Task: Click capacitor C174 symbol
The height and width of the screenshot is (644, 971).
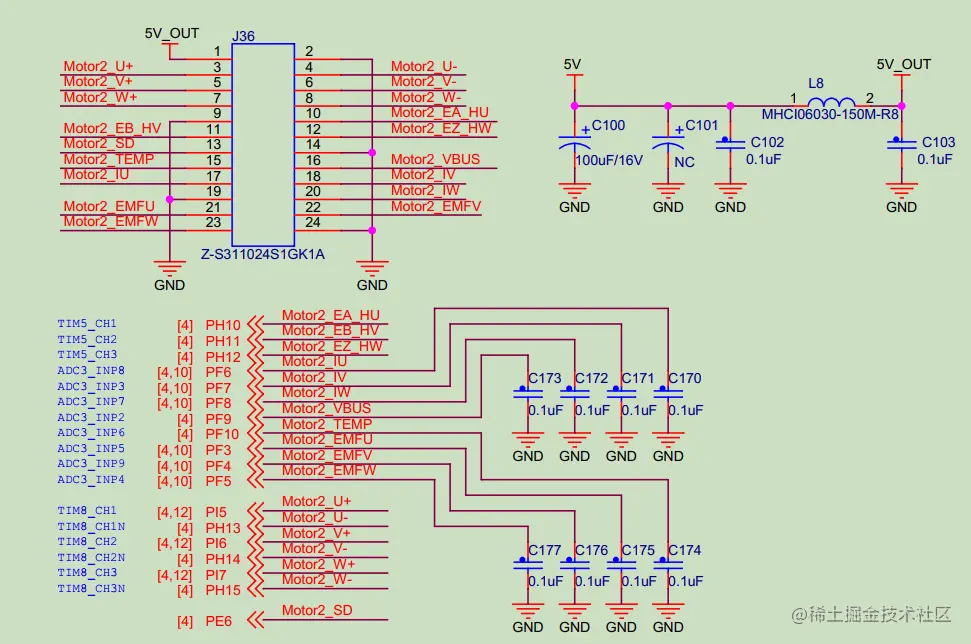Action: point(668,563)
